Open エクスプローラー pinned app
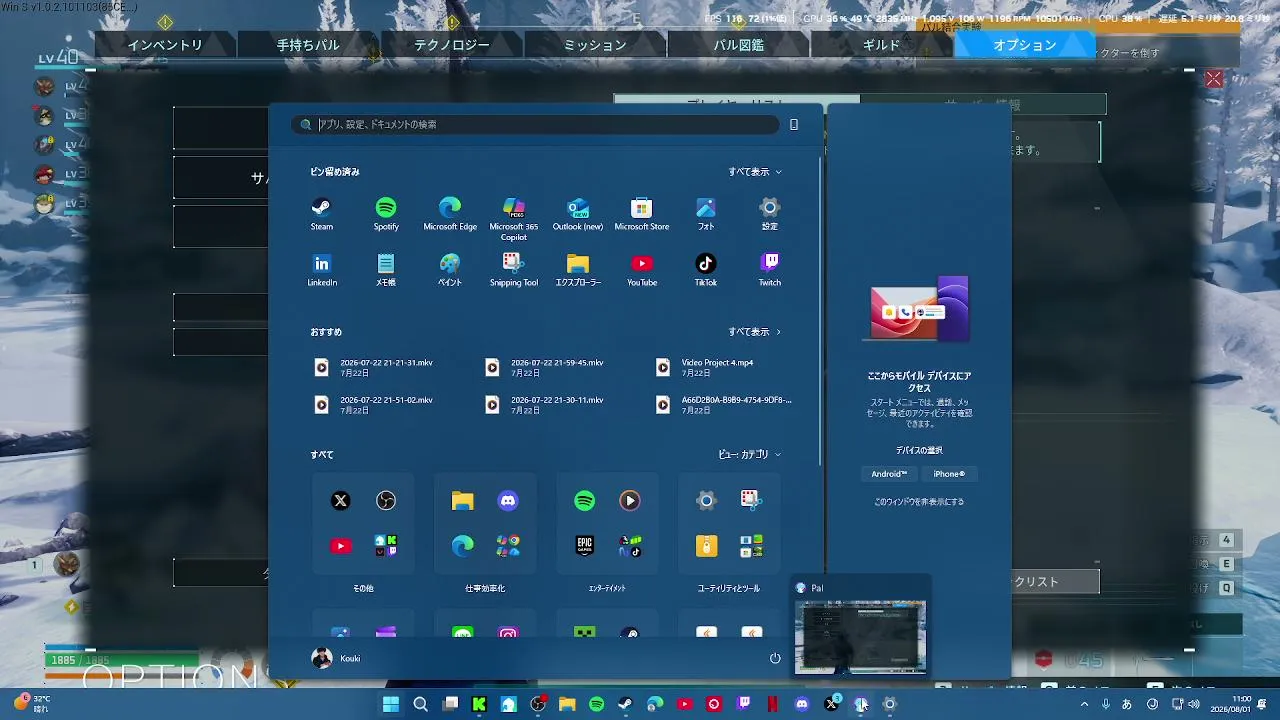 click(578, 270)
